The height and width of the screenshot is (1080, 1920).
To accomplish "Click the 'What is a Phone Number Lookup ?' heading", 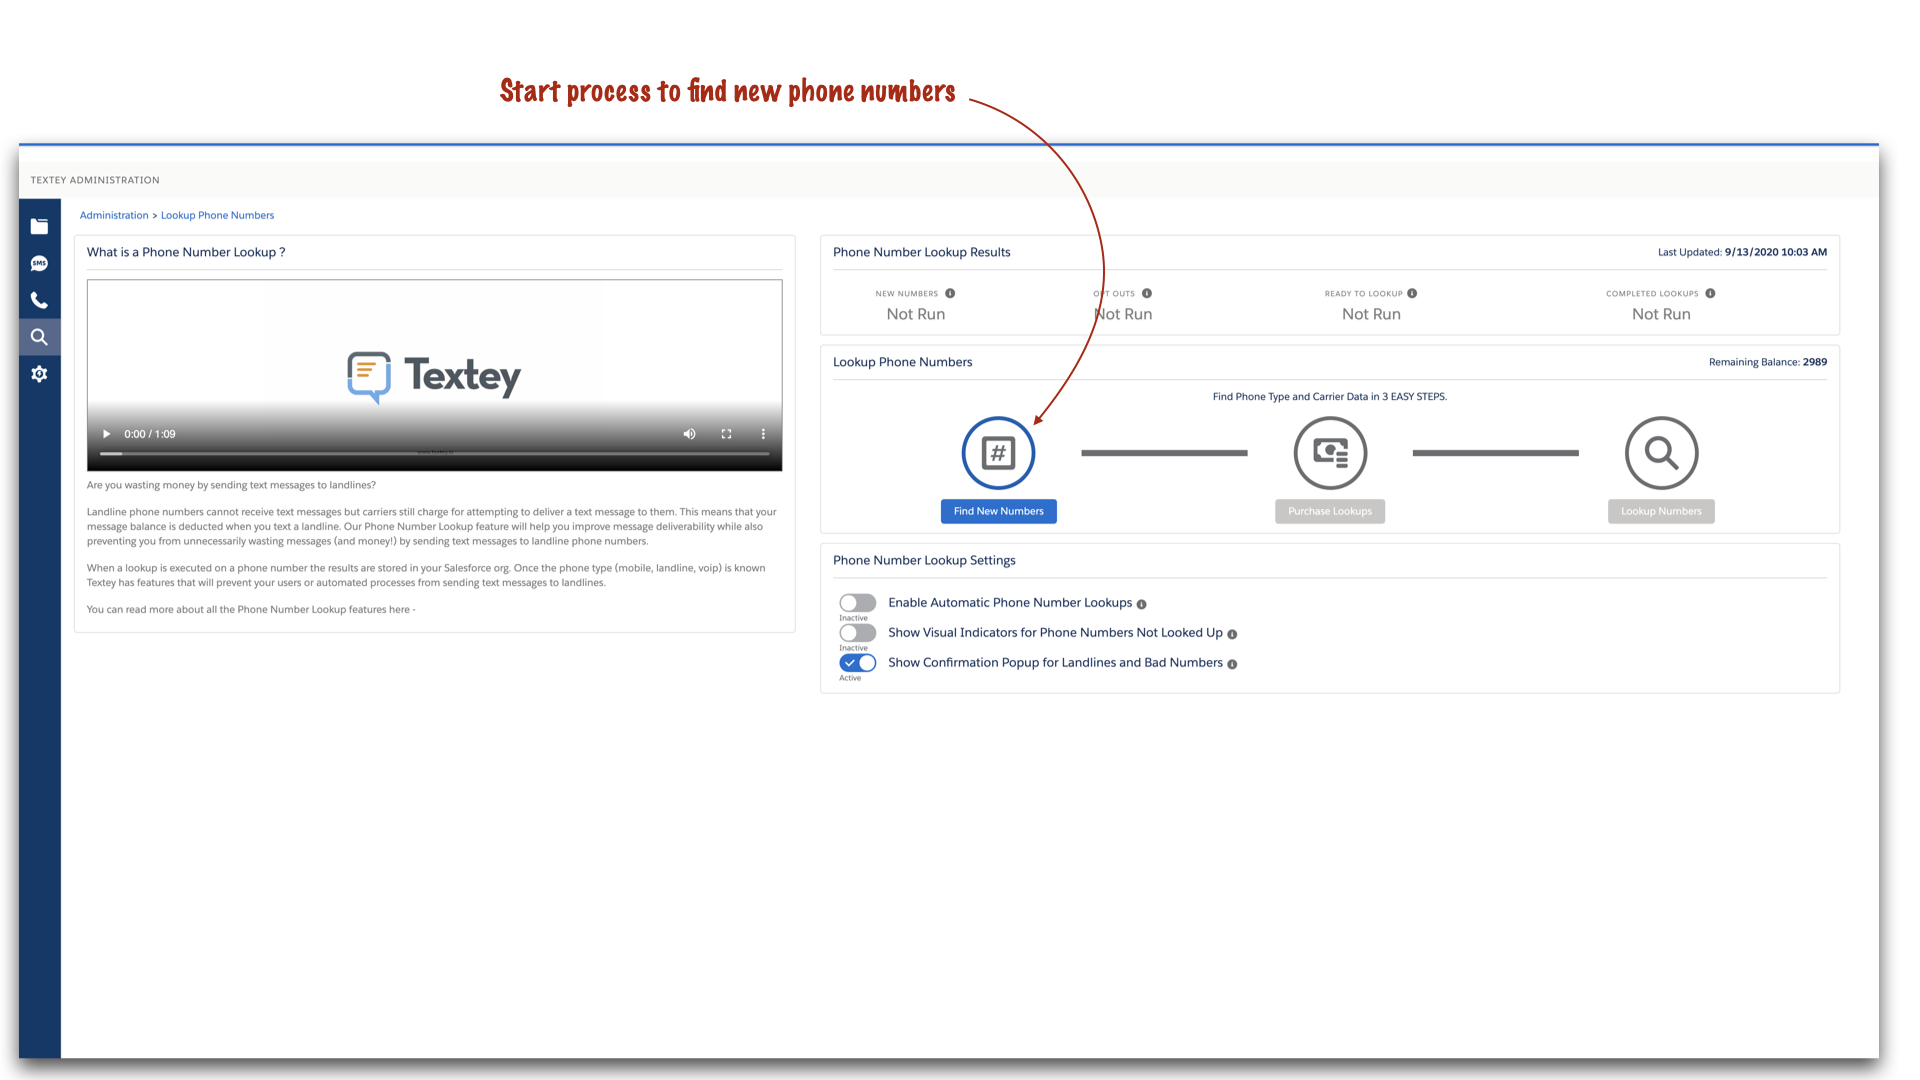I will pos(186,252).
